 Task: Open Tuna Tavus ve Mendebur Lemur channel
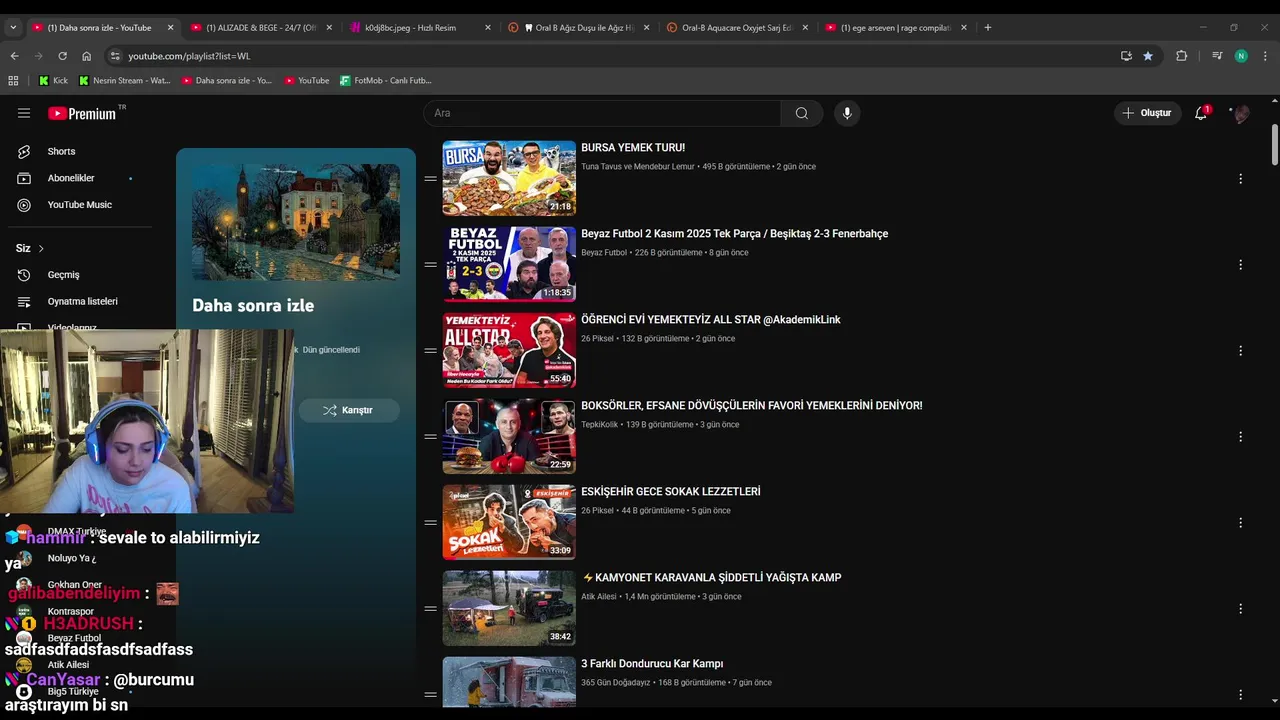tap(637, 167)
